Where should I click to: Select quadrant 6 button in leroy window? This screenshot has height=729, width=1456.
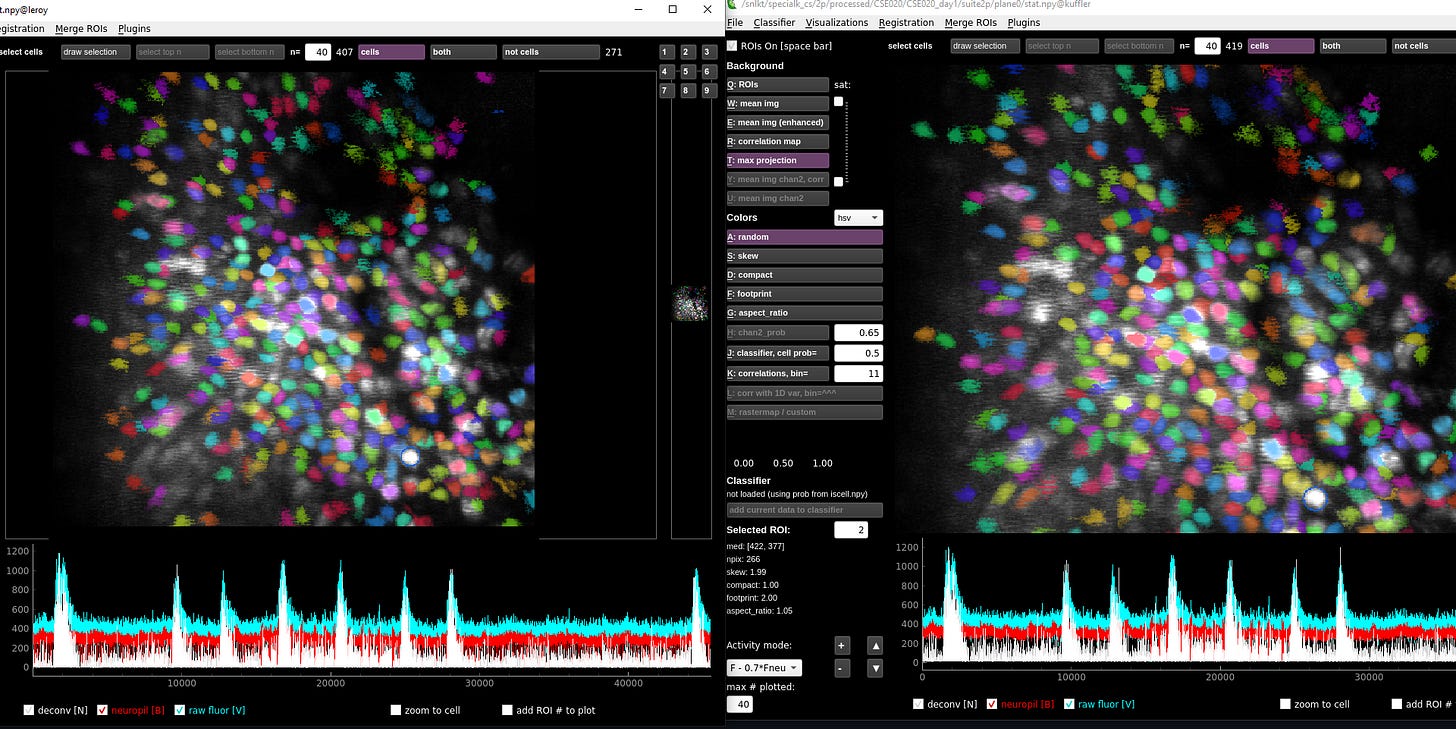708,72
